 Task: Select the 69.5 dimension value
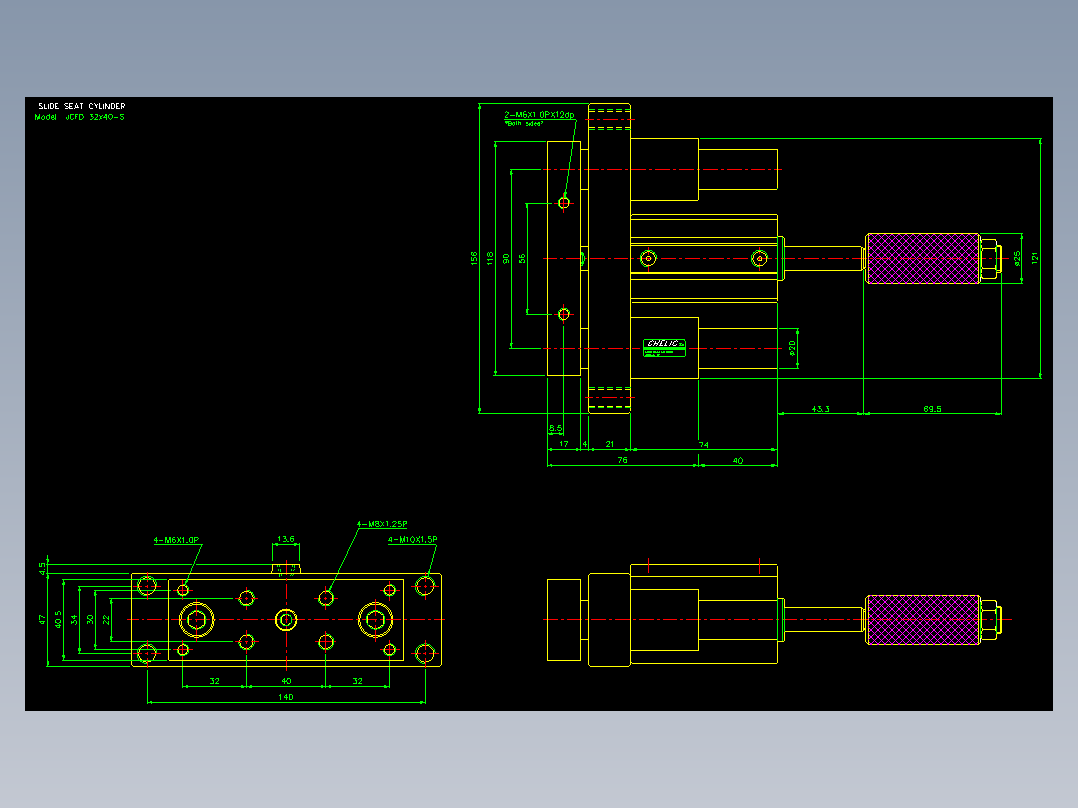point(932,408)
